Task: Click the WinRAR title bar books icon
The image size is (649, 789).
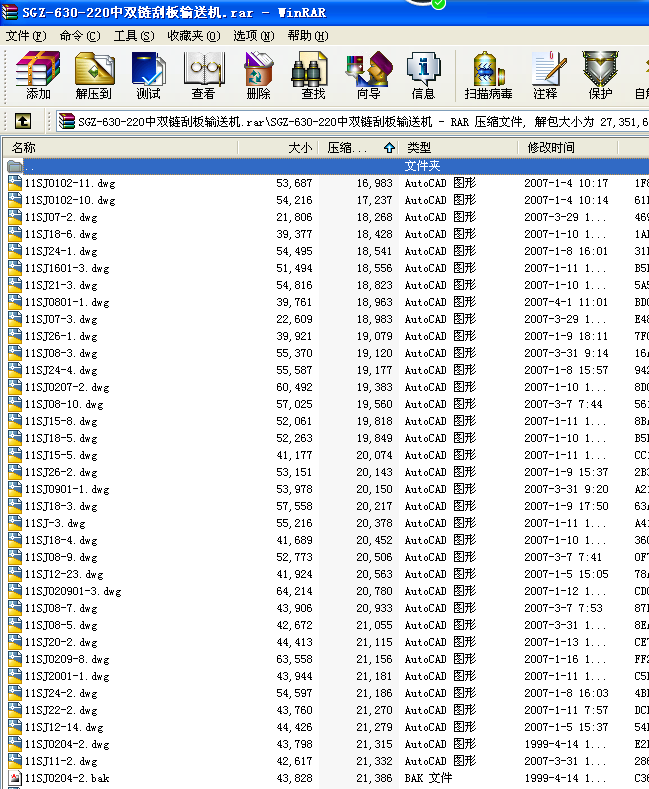Action: [x=10, y=12]
